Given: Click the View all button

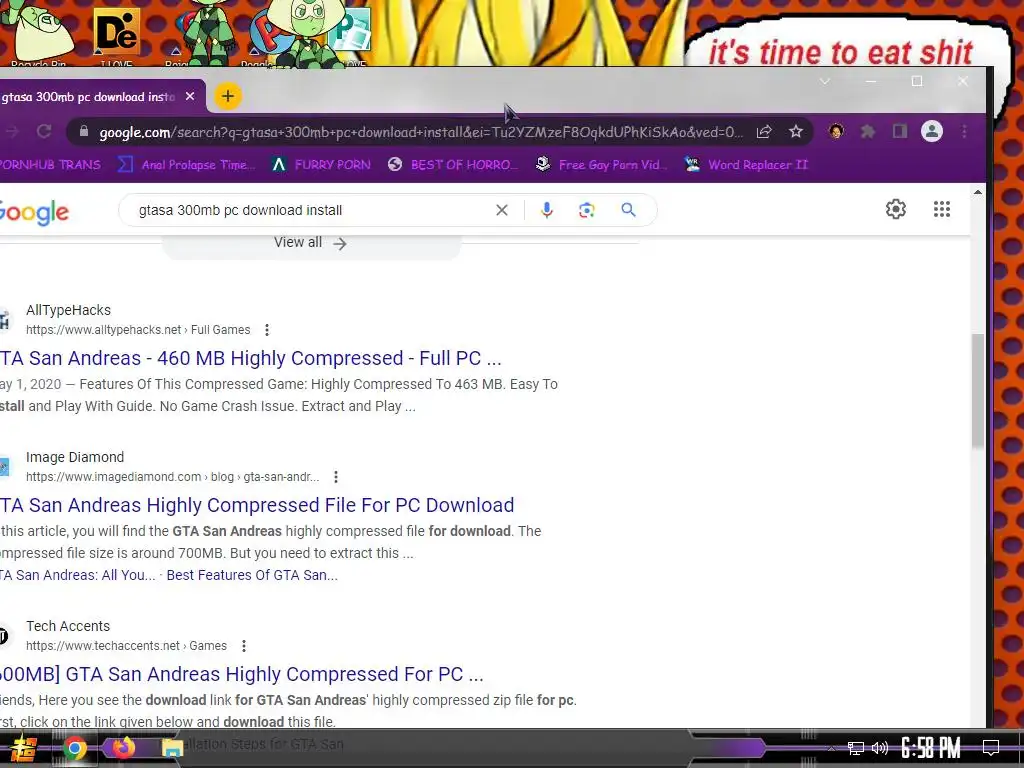Looking at the screenshot, I should [311, 243].
